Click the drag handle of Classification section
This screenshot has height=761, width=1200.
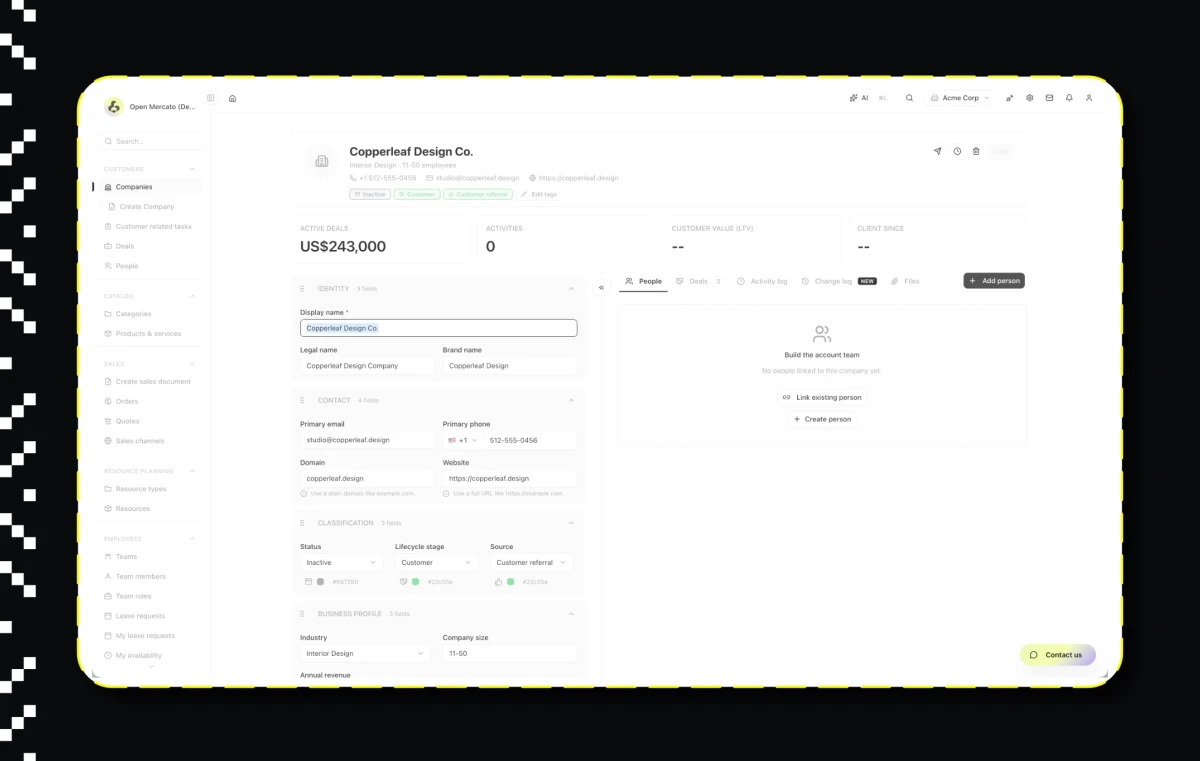pos(302,523)
